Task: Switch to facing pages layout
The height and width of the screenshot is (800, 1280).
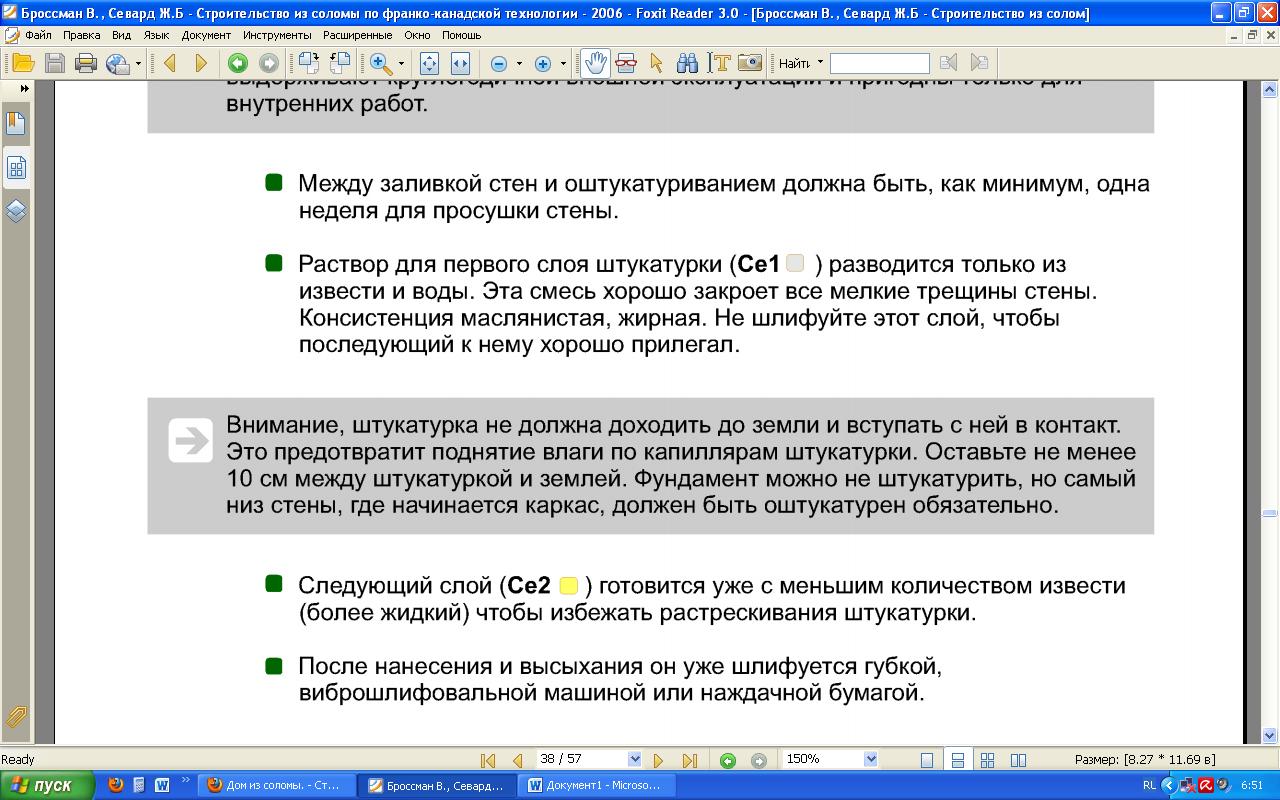Action: tap(1018, 760)
